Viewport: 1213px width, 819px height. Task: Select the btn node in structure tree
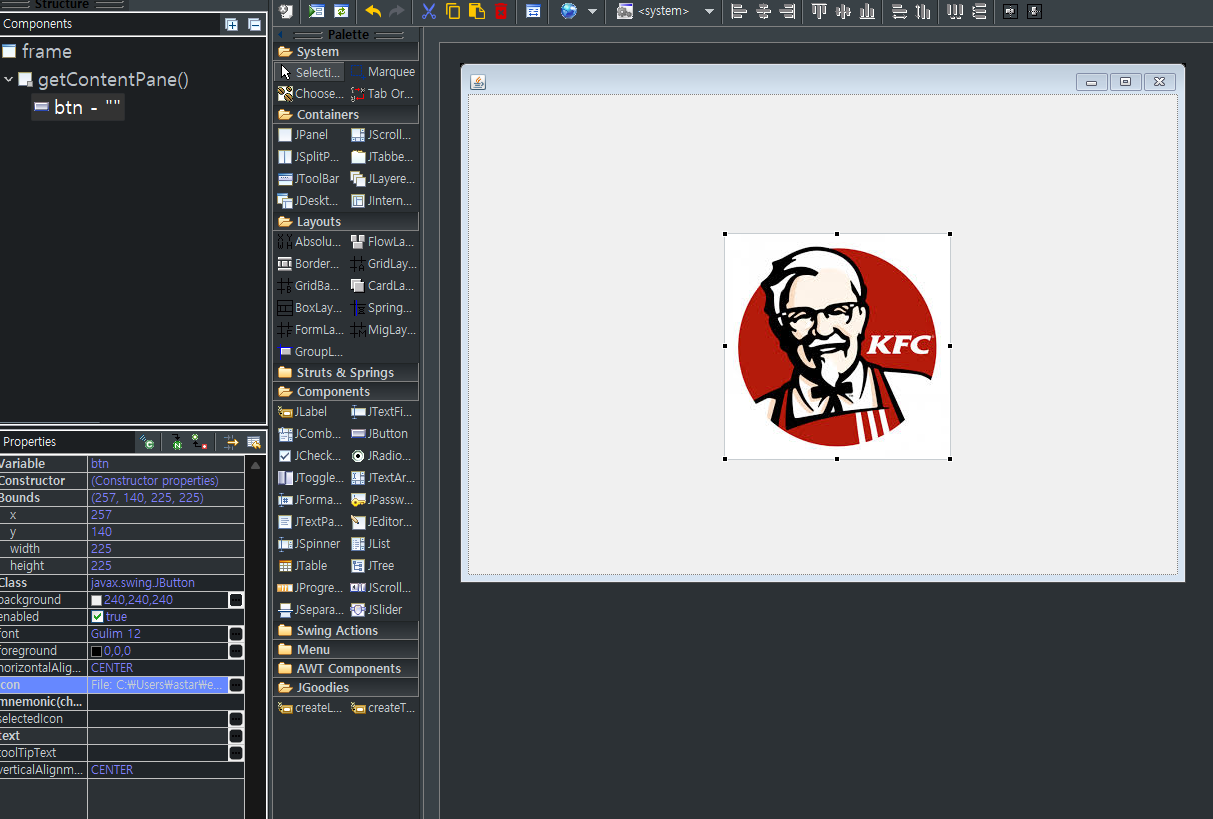(77, 107)
